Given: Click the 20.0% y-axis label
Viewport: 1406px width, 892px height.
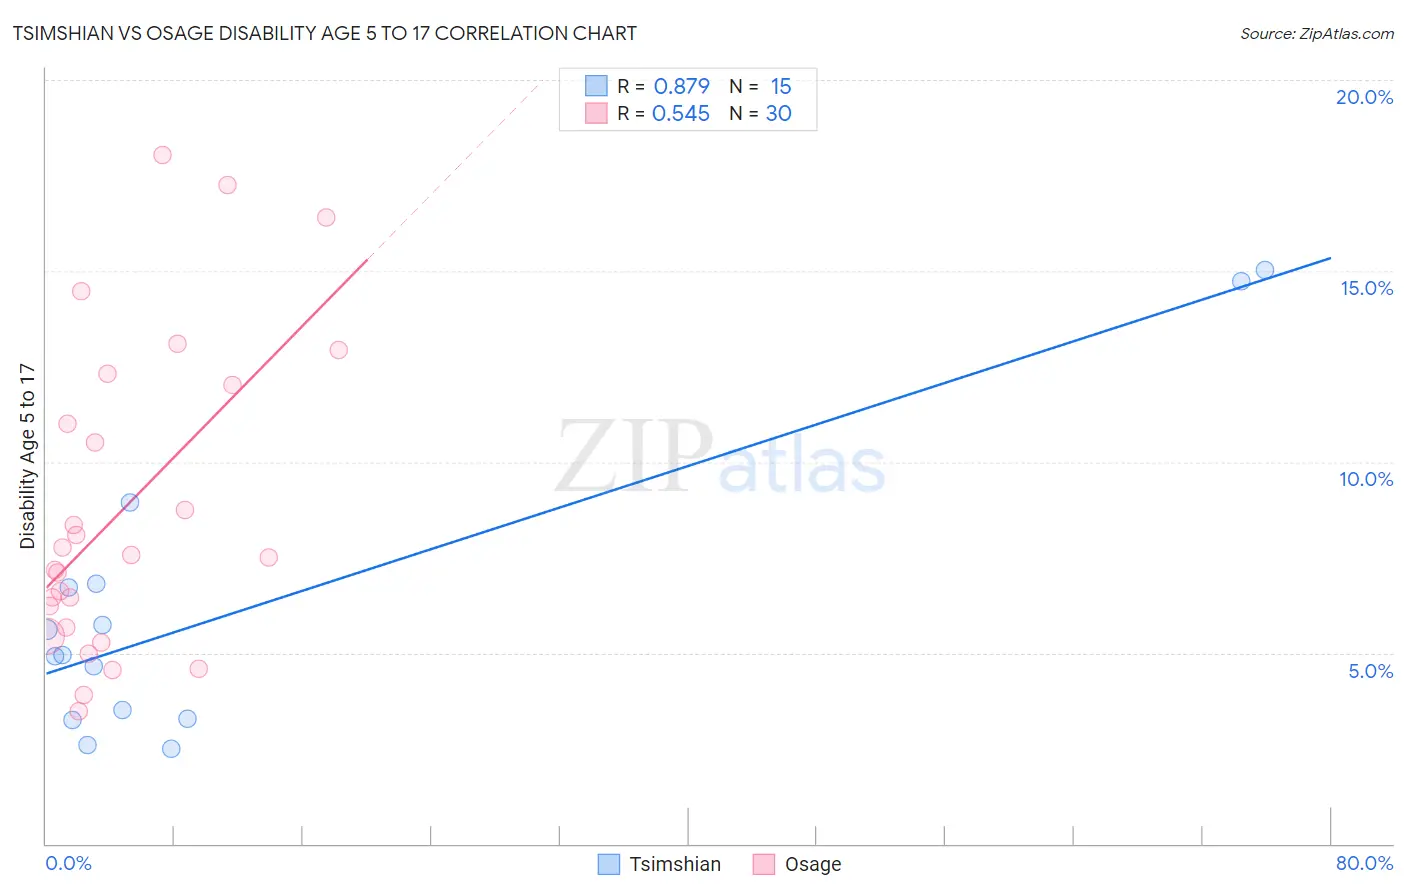Looking at the screenshot, I should 1364,97.
